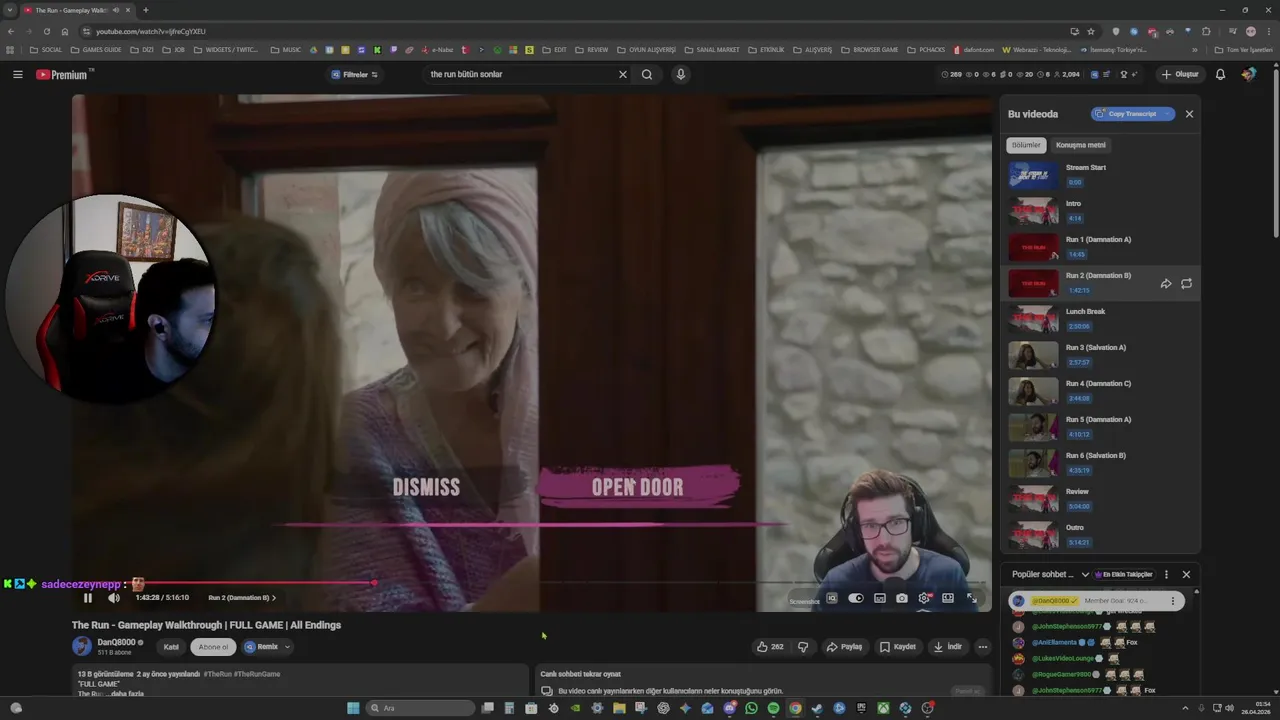Open the GAMES GUIDE bookmarks folder
The width and height of the screenshot is (1280, 720).
96,49
